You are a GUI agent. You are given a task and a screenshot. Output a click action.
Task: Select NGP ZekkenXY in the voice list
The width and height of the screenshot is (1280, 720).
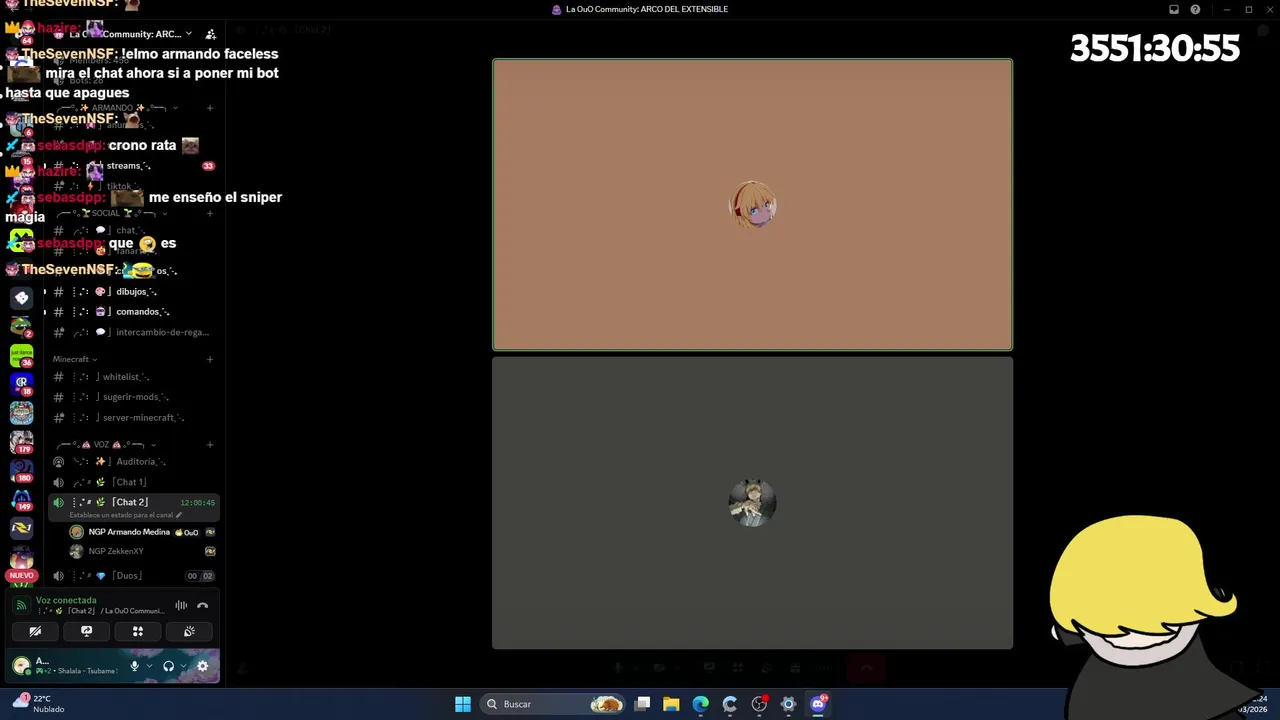[141, 551]
